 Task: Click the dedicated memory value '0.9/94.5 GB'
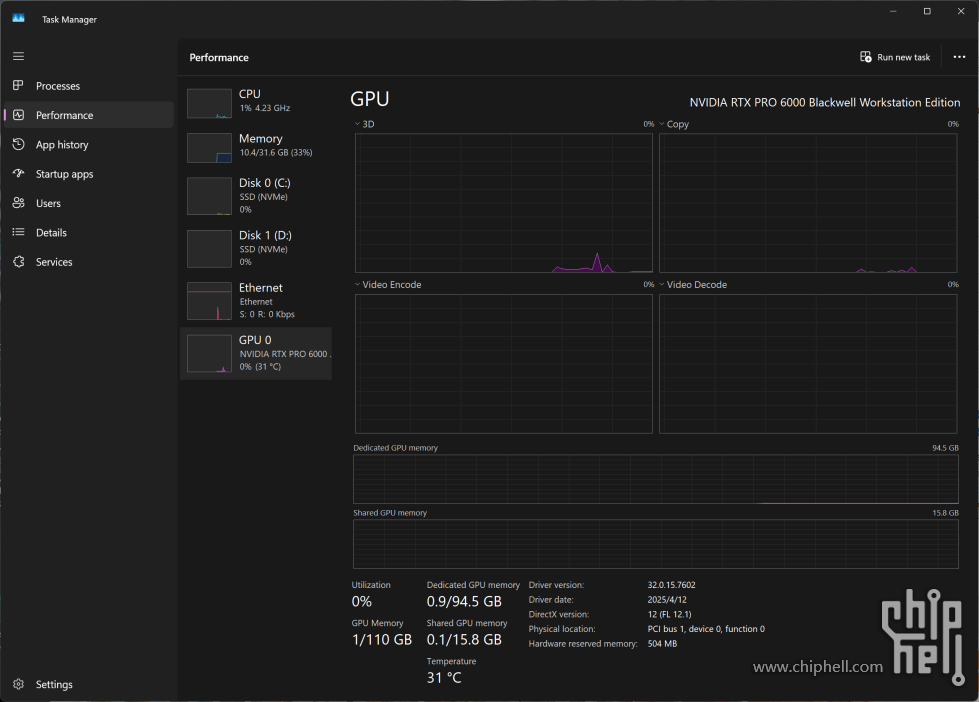coord(464,601)
